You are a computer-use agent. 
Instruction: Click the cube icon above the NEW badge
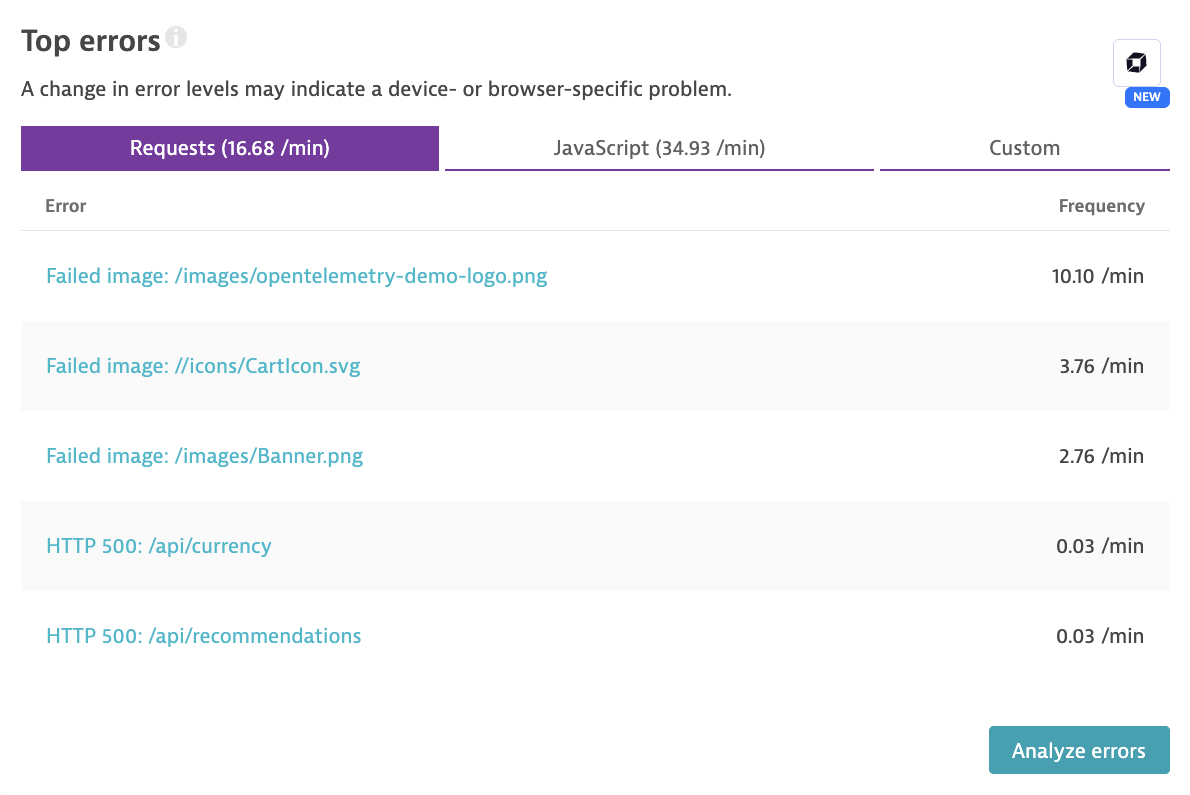(x=1136, y=62)
